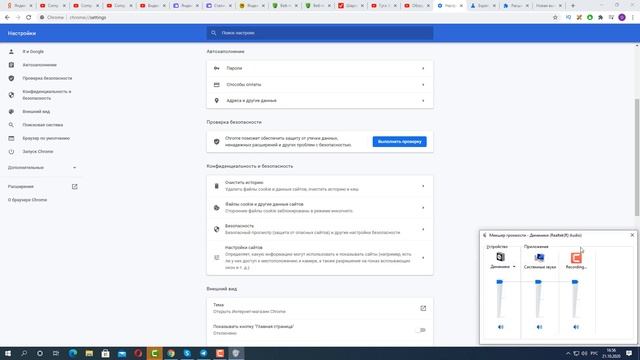Mute the Recording app in mixer
This screenshot has width=640, height=360.
(576, 327)
